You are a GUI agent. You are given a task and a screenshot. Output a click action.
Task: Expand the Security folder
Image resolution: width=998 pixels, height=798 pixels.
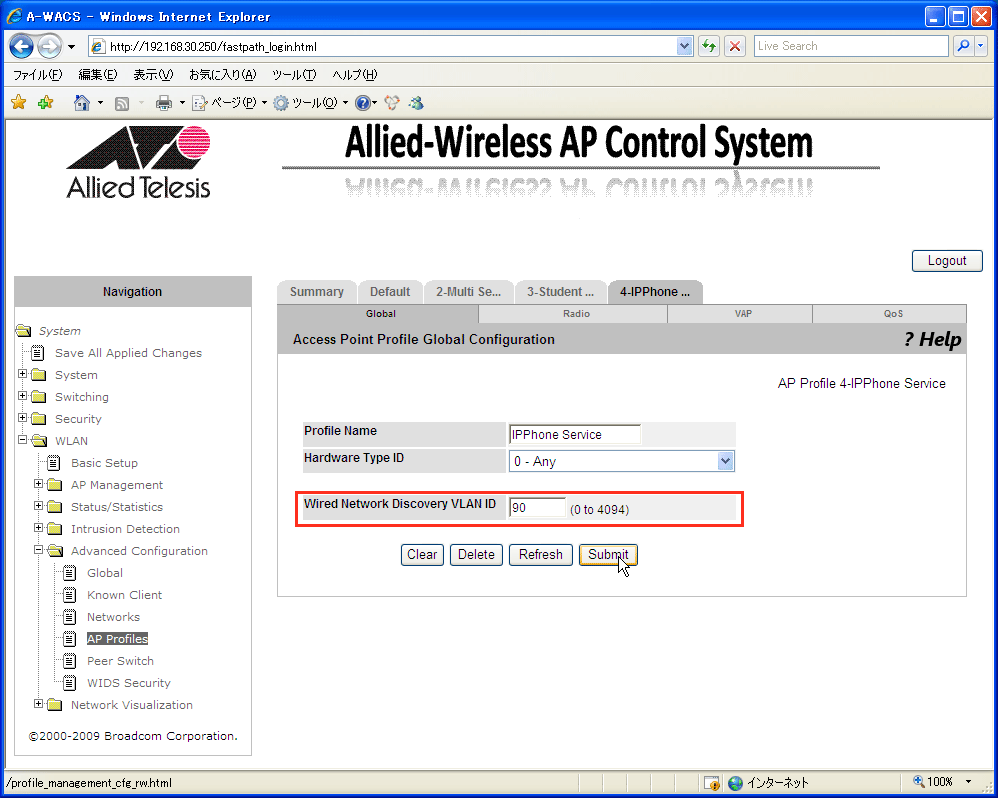click(22, 417)
